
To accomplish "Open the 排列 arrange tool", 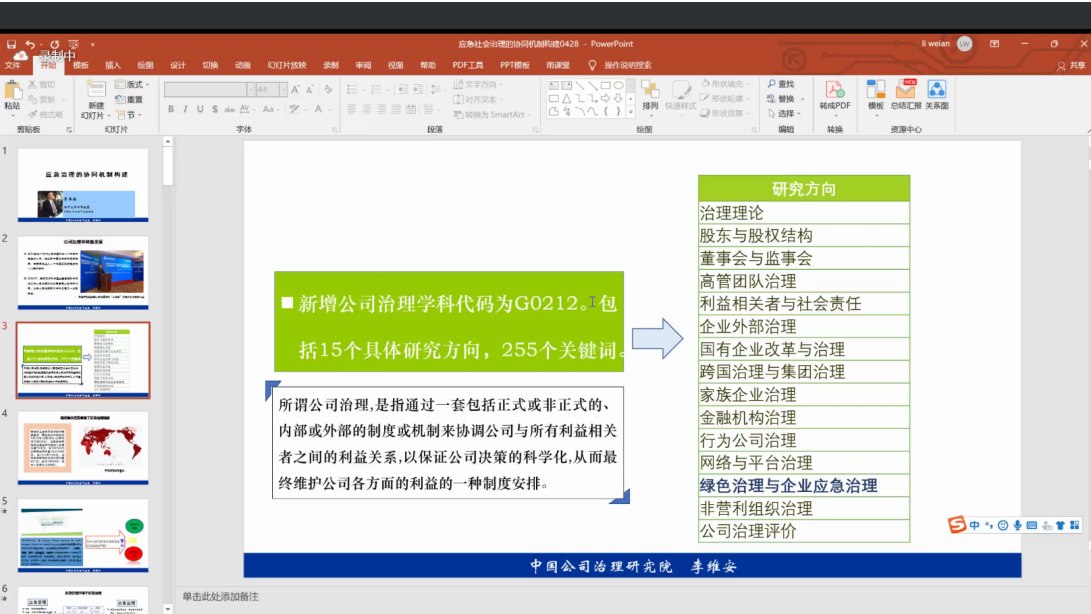I will 650,92.
